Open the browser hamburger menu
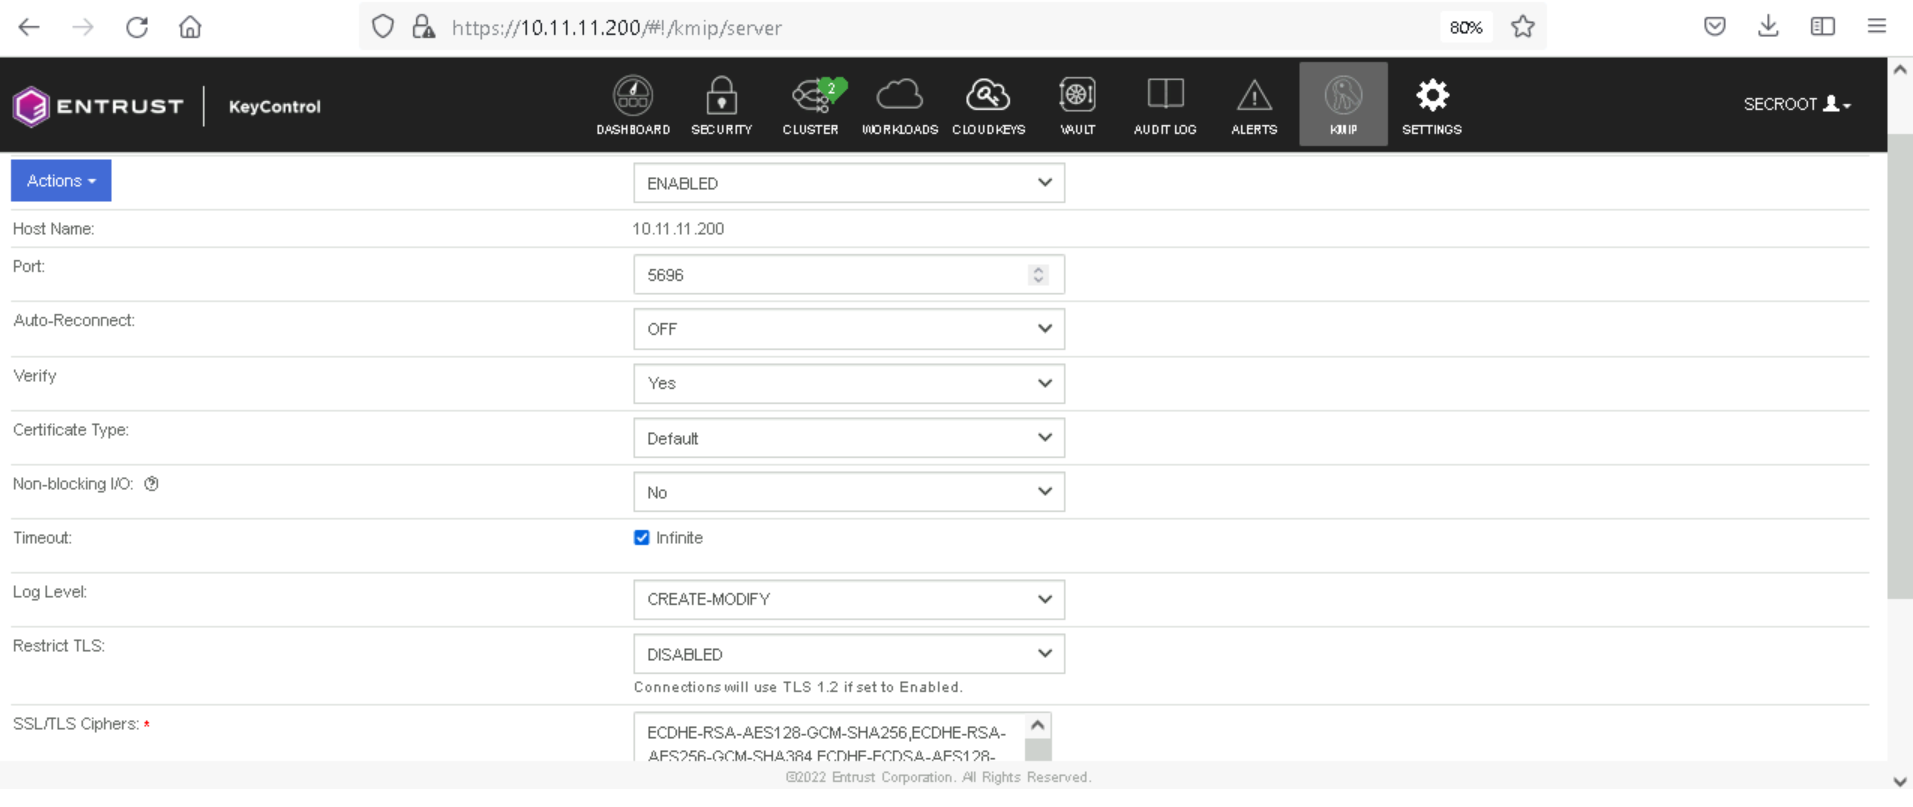1913x807 pixels. [x=1877, y=27]
